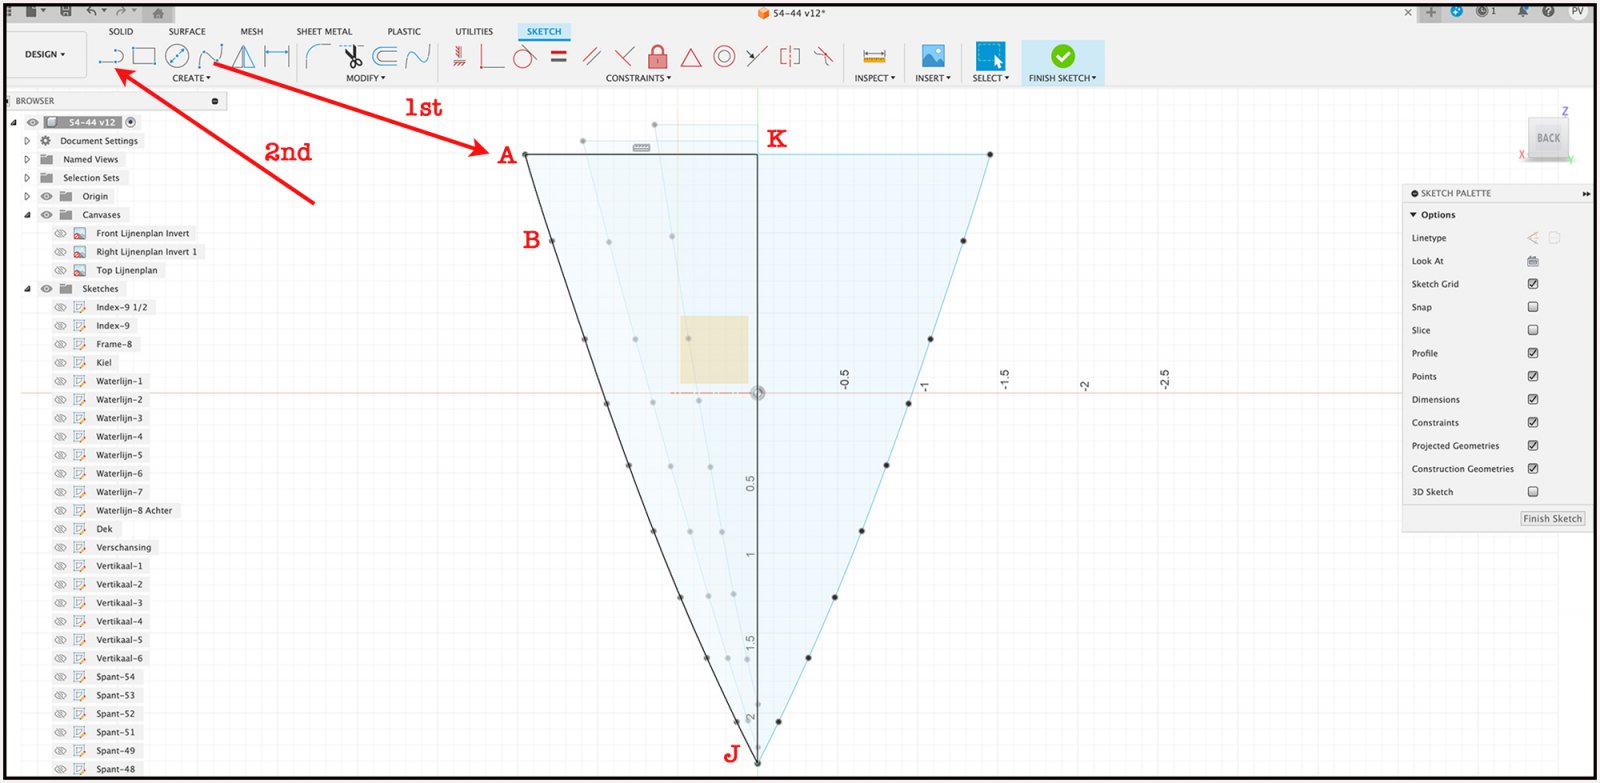Click the Home icon in title bar
This screenshot has height=783, width=1600.
coord(158,14)
